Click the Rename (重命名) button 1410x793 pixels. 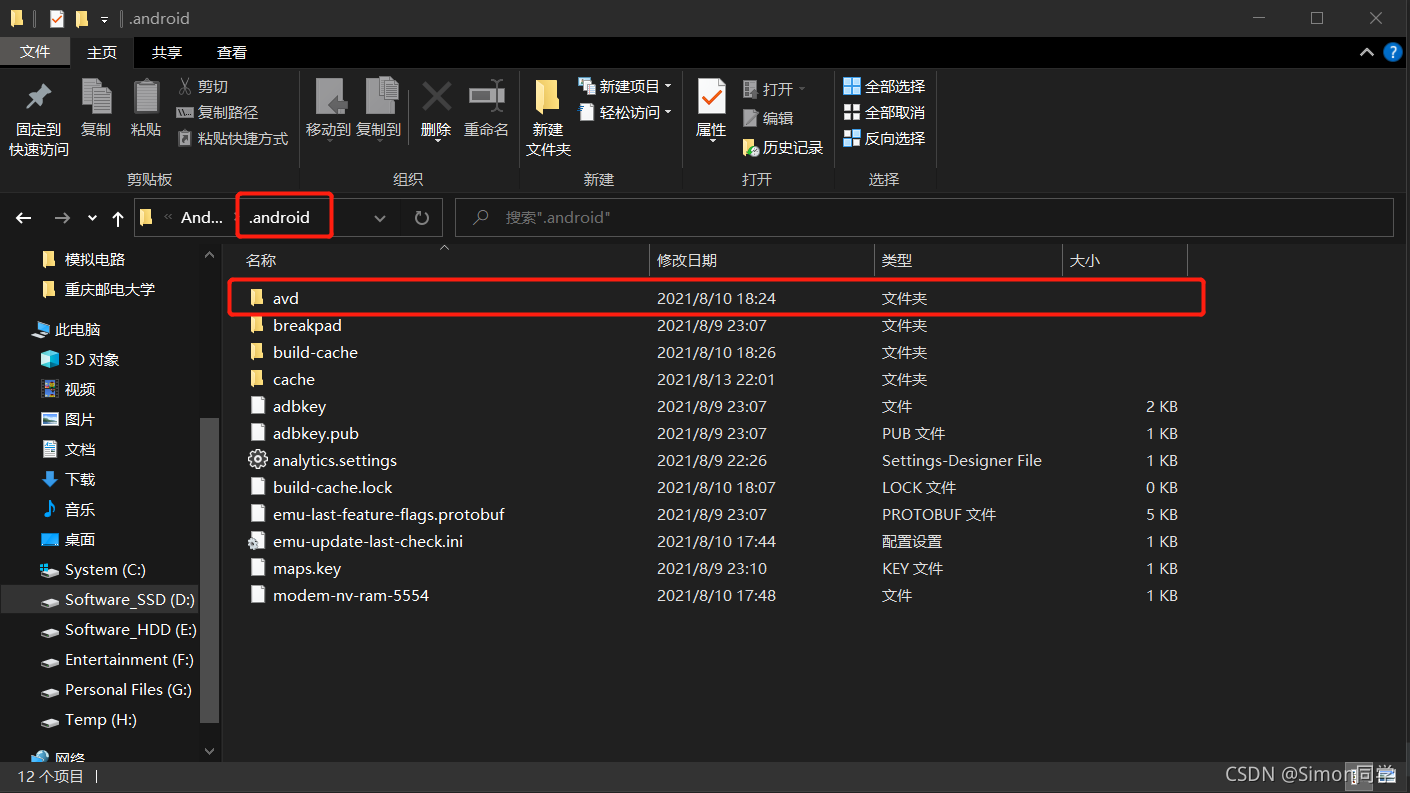click(486, 110)
